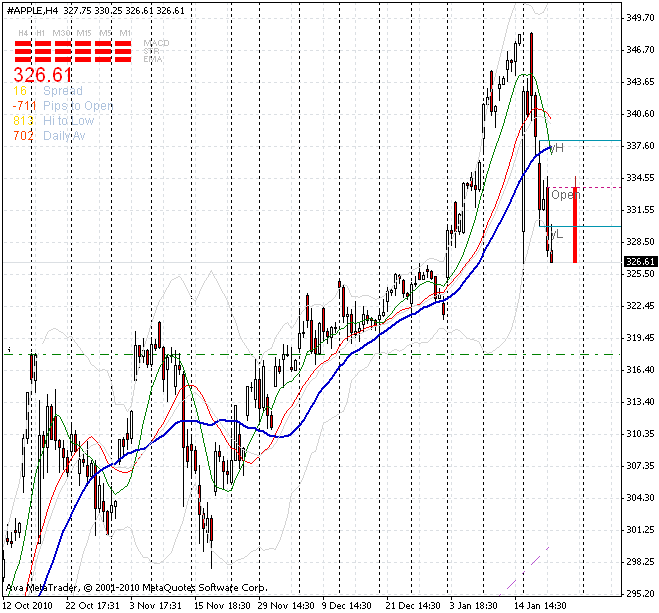
Task: Click the 702 Daily Av readout
Action: [49, 136]
